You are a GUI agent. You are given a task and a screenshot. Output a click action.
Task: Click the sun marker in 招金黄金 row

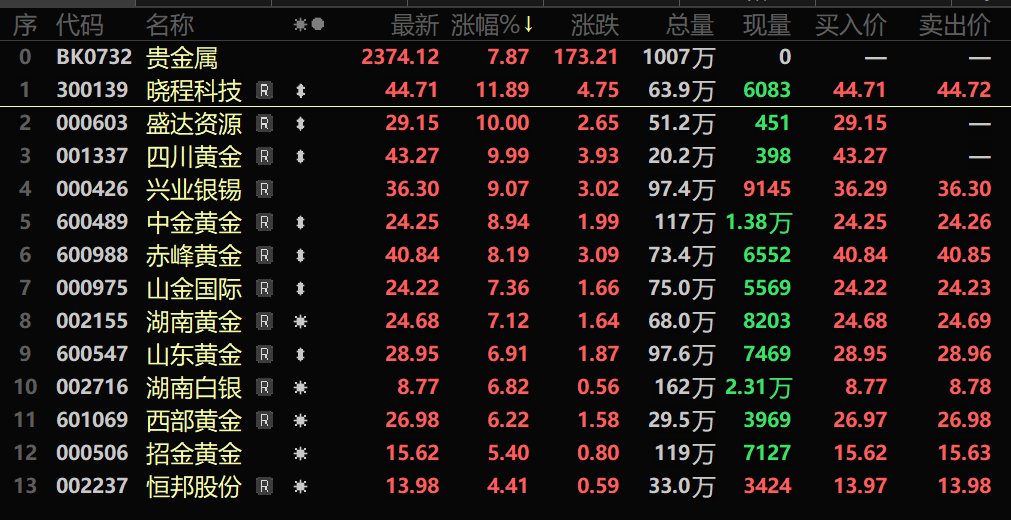pos(300,454)
